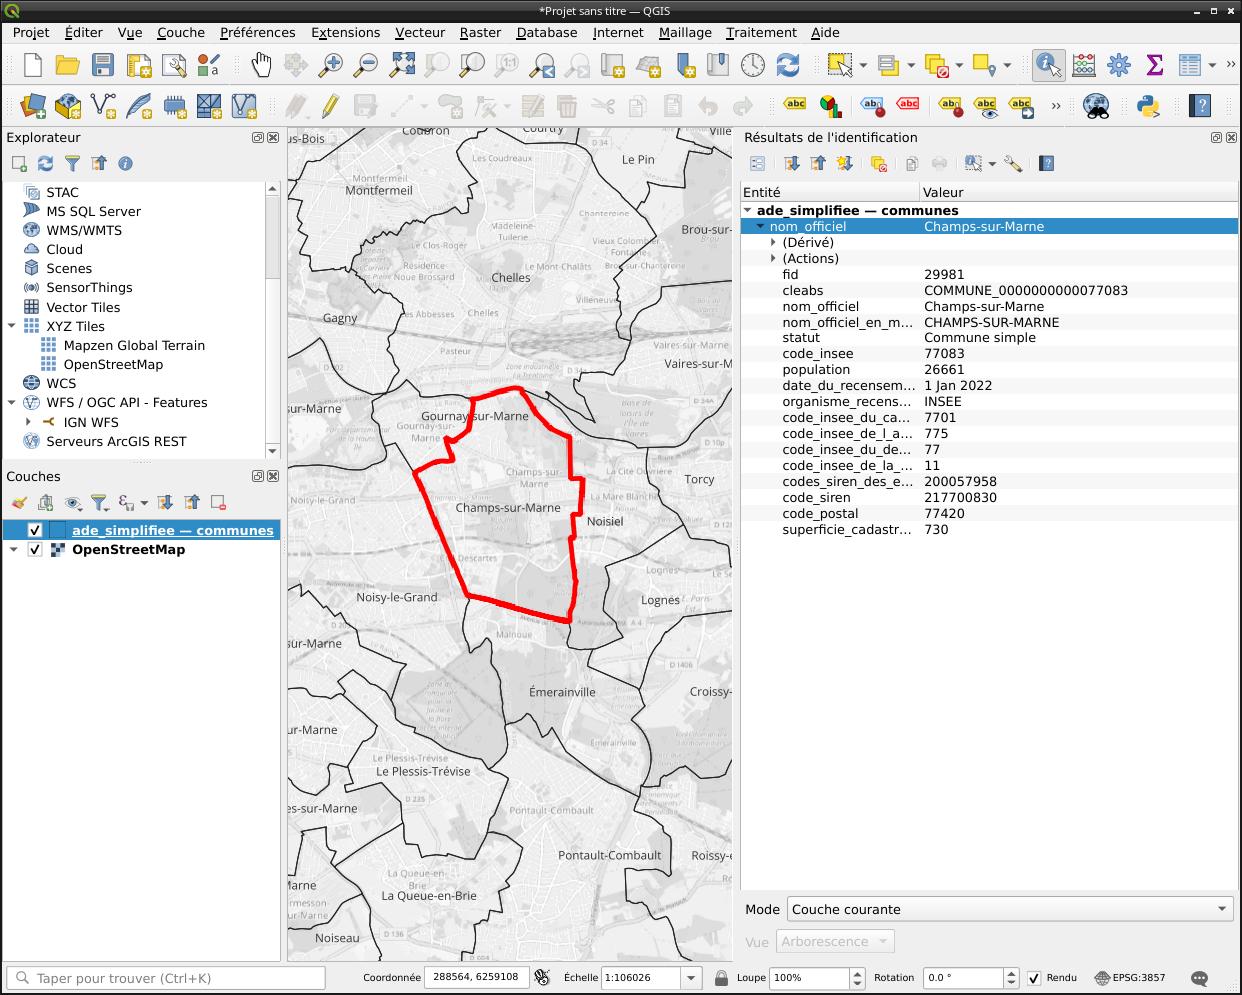
Task: Toggle the Rendu checkbox in status bar
Action: (x=1034, y=978)
